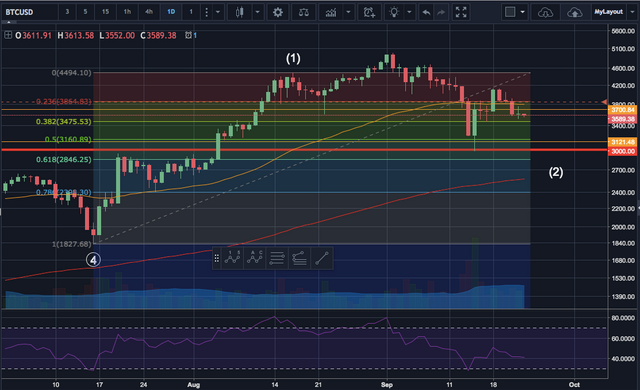Open the ideas lightbulb icon
The height and width of the screenshot is (390, 640).
tap(394, 12)
